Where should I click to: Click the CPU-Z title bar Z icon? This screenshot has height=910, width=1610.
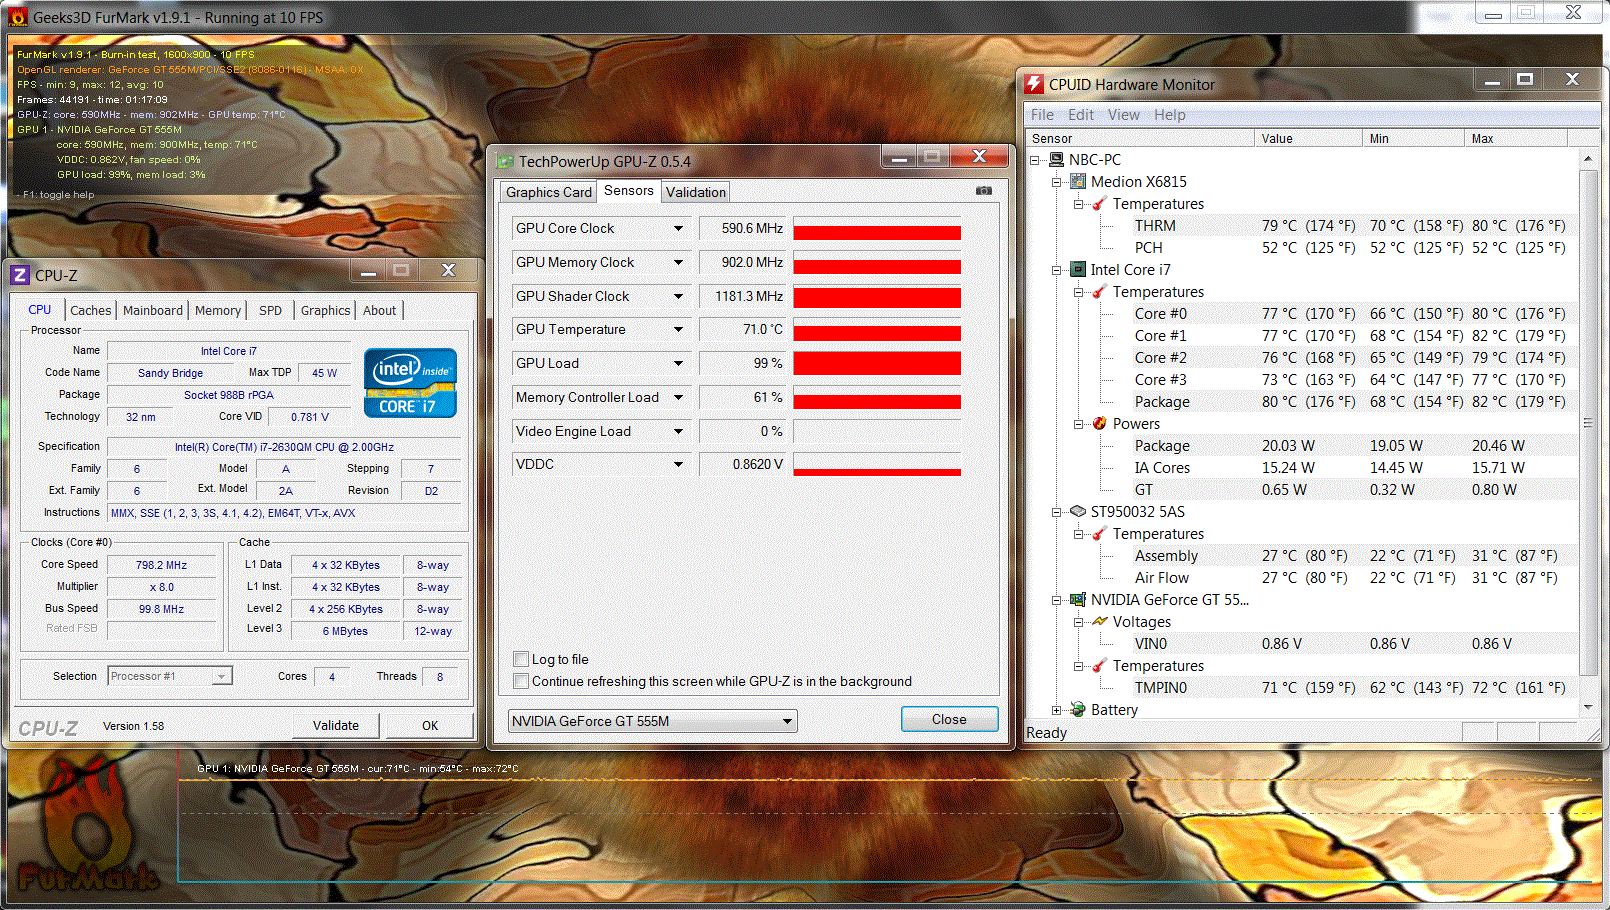coord(20,275)
